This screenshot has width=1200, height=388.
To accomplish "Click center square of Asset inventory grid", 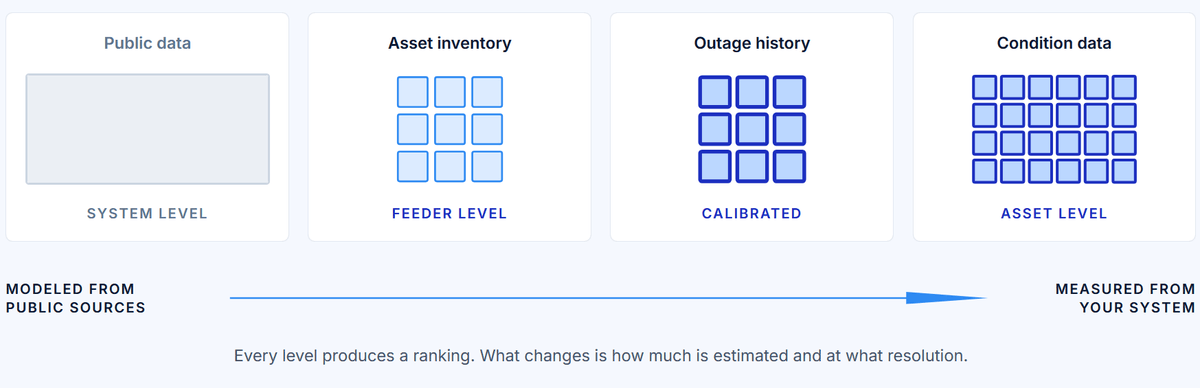I will coord(449,129).
